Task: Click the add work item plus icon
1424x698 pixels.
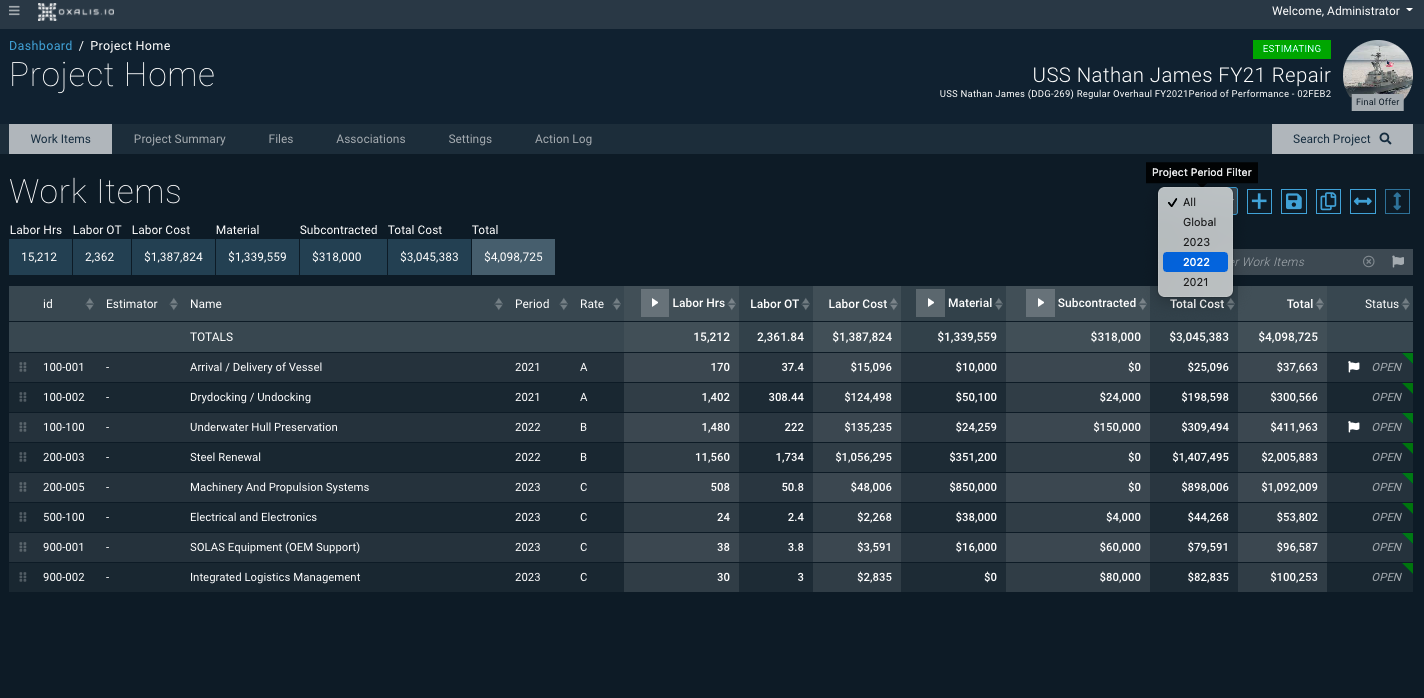Action: coord(1259,201)
